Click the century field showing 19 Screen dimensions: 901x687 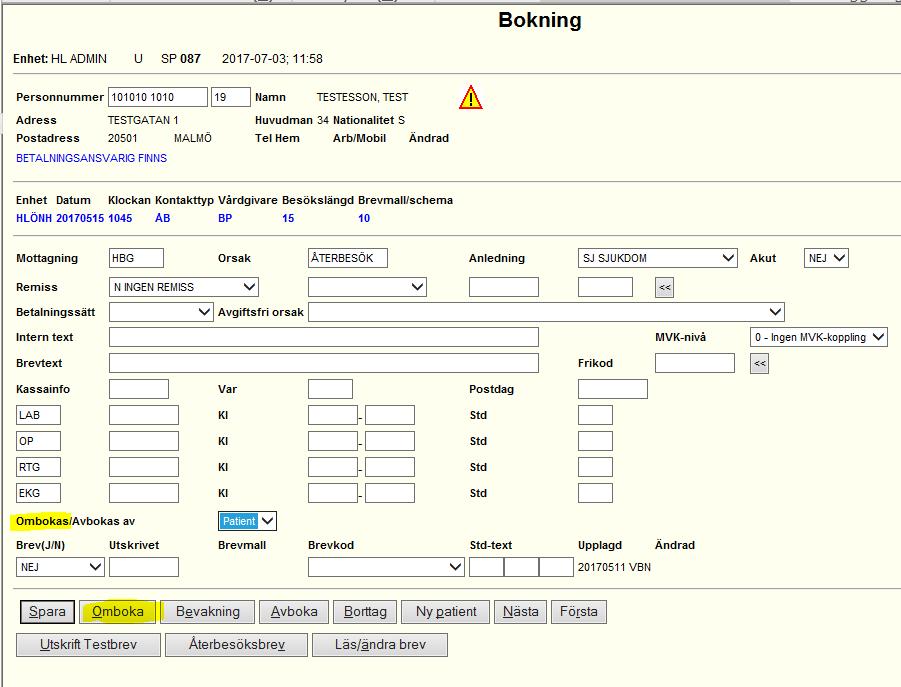pos(231,97)
